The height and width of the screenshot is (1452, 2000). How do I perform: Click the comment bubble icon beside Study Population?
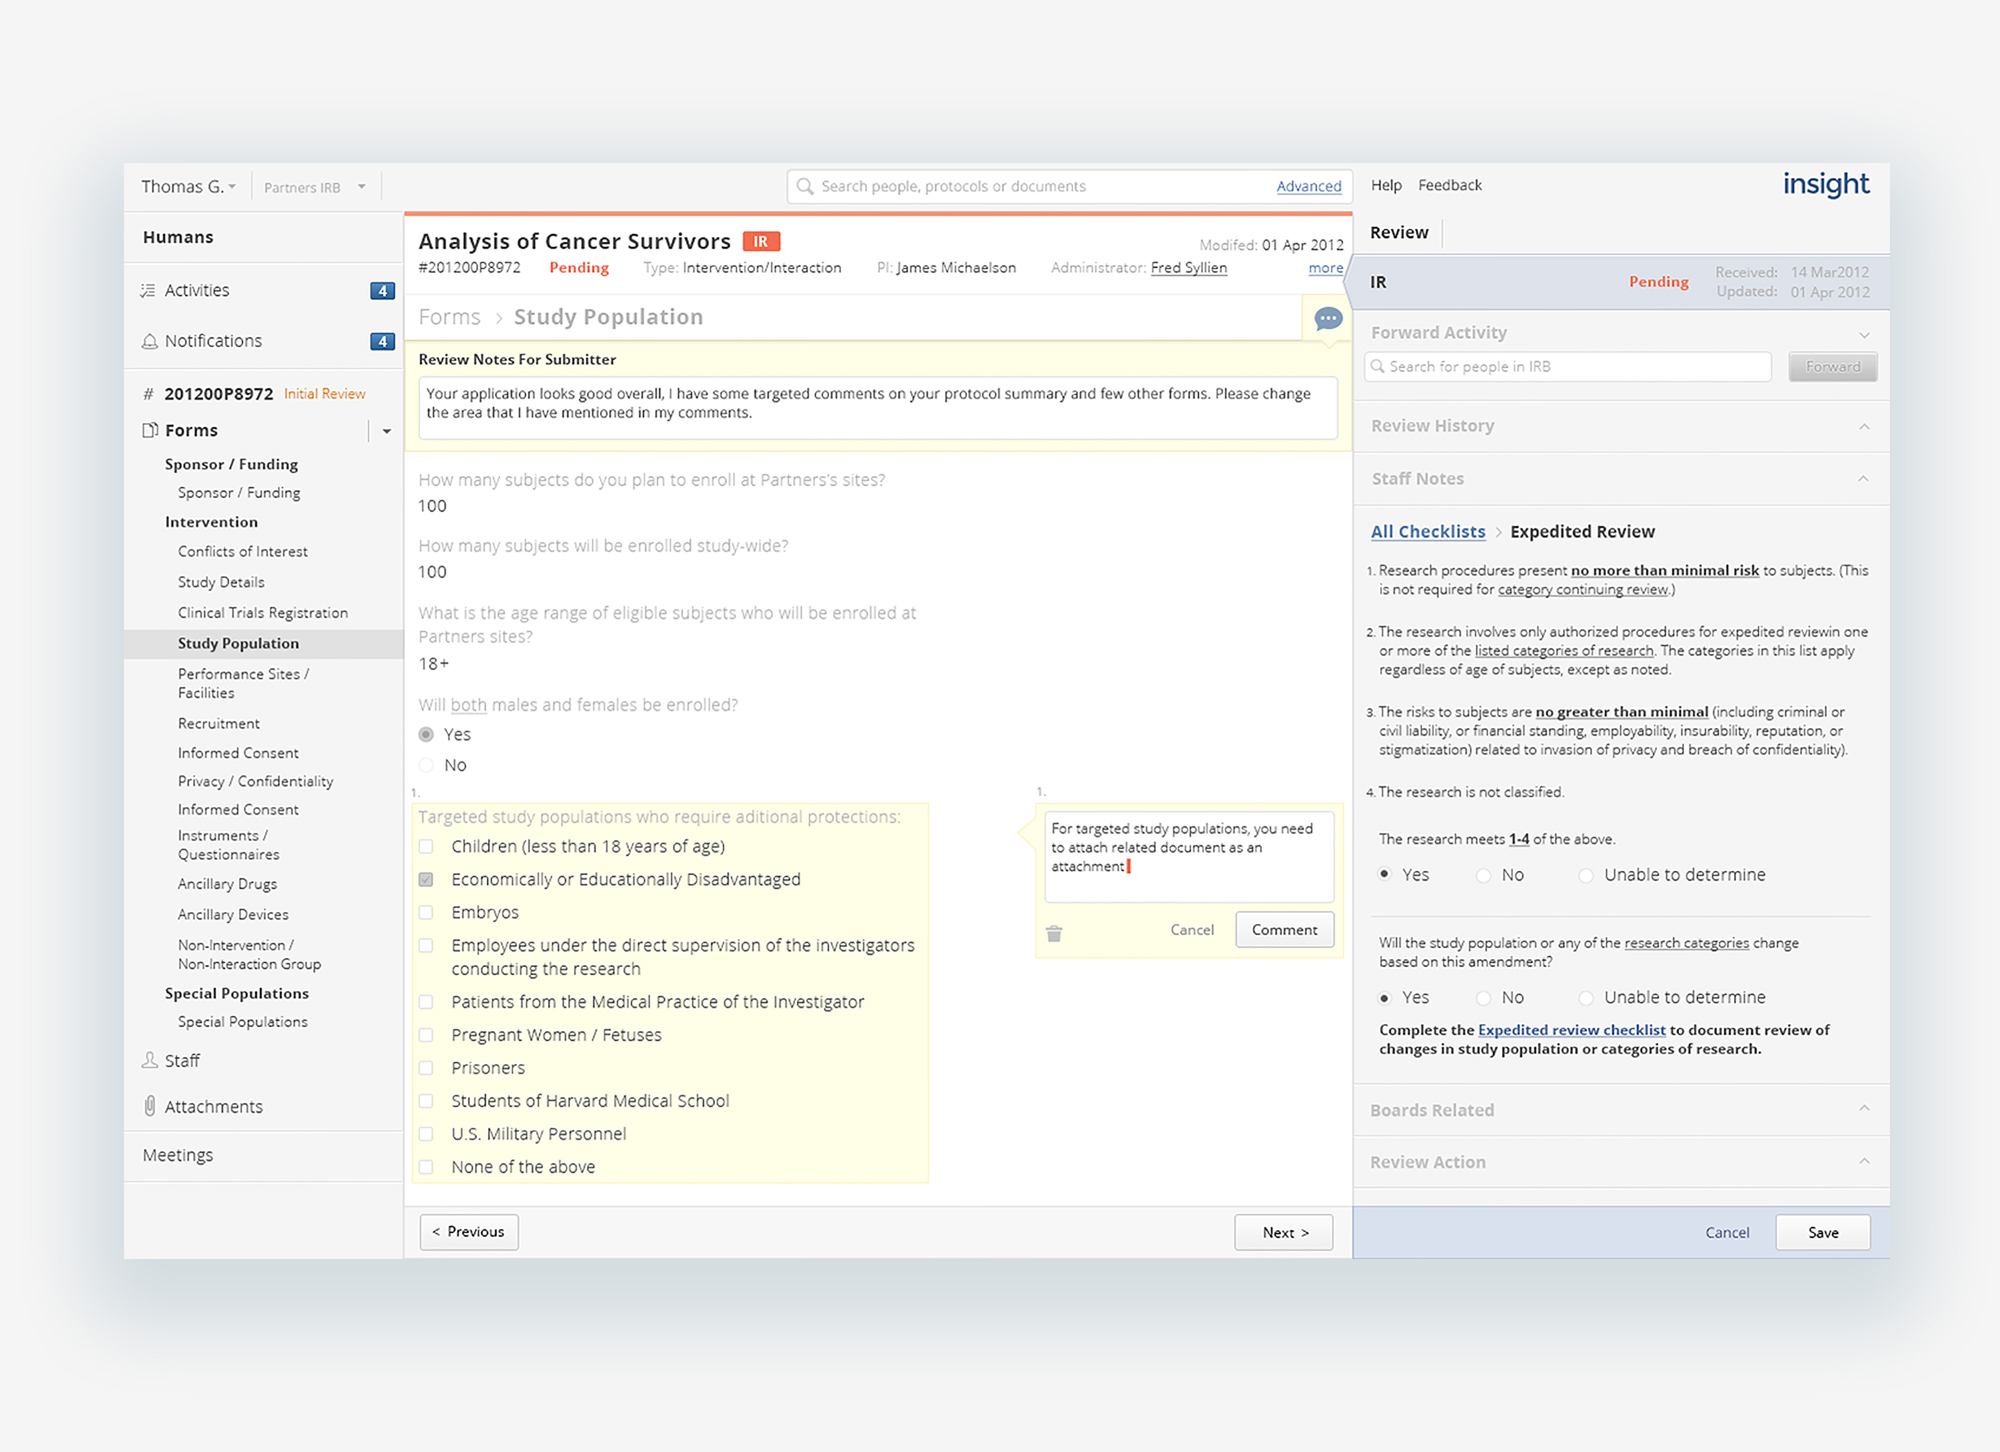1327,319
